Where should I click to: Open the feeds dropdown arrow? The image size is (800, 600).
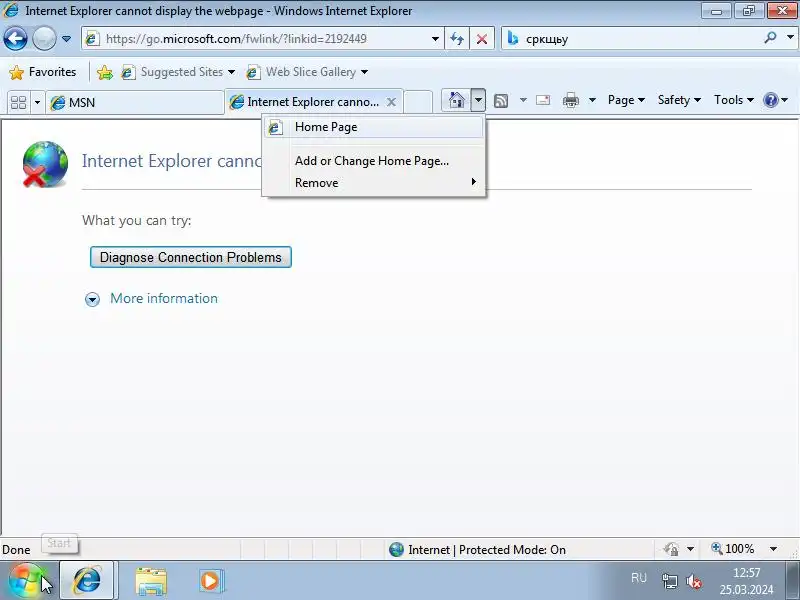(x=523, y=100)
